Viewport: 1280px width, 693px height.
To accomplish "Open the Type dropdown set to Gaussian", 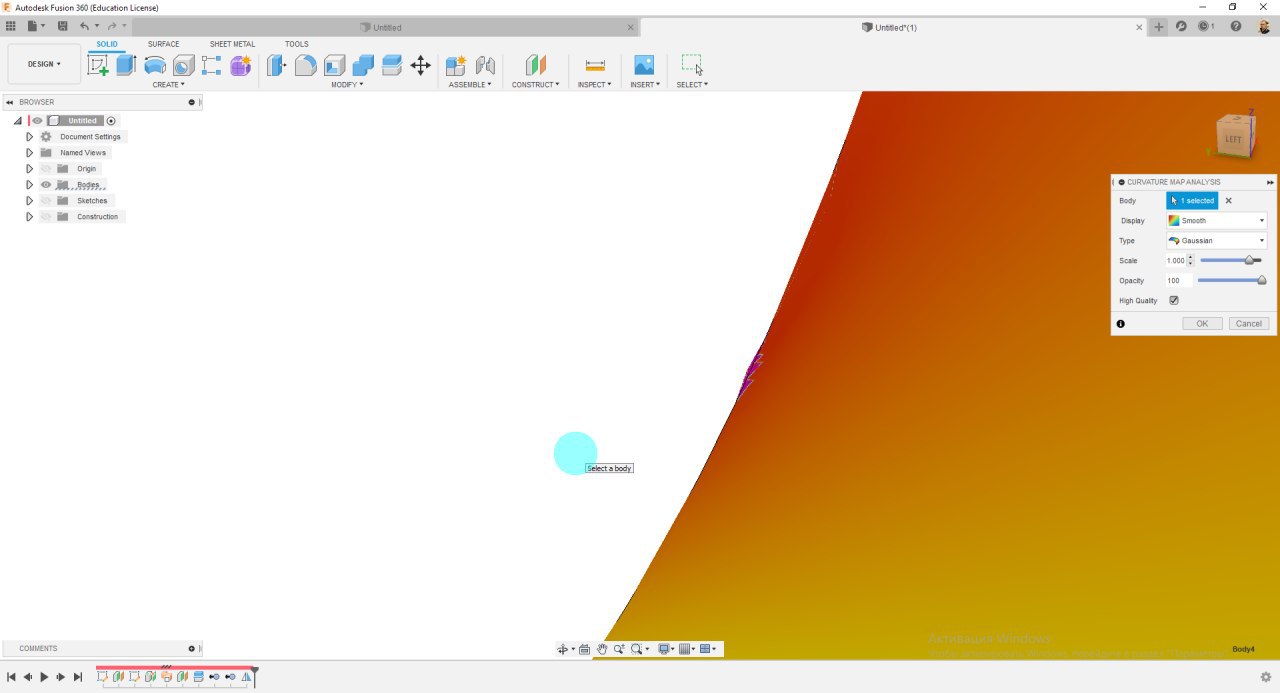I will click(x=1216, y=240).
